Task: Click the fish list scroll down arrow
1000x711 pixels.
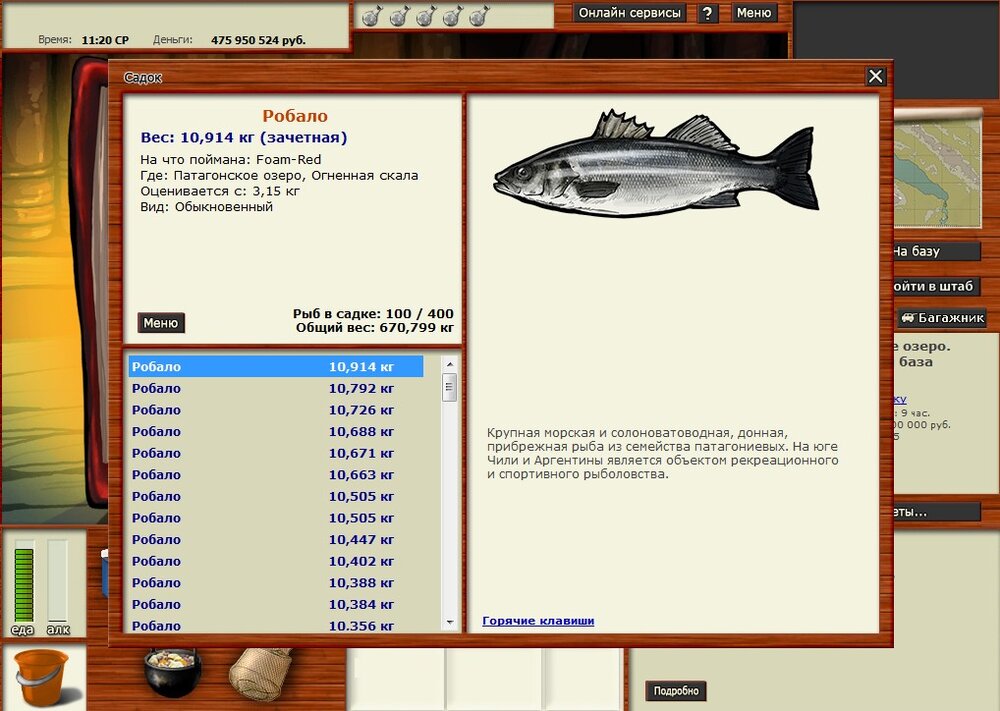Action: pyautogui.click(x=450, y=622)
